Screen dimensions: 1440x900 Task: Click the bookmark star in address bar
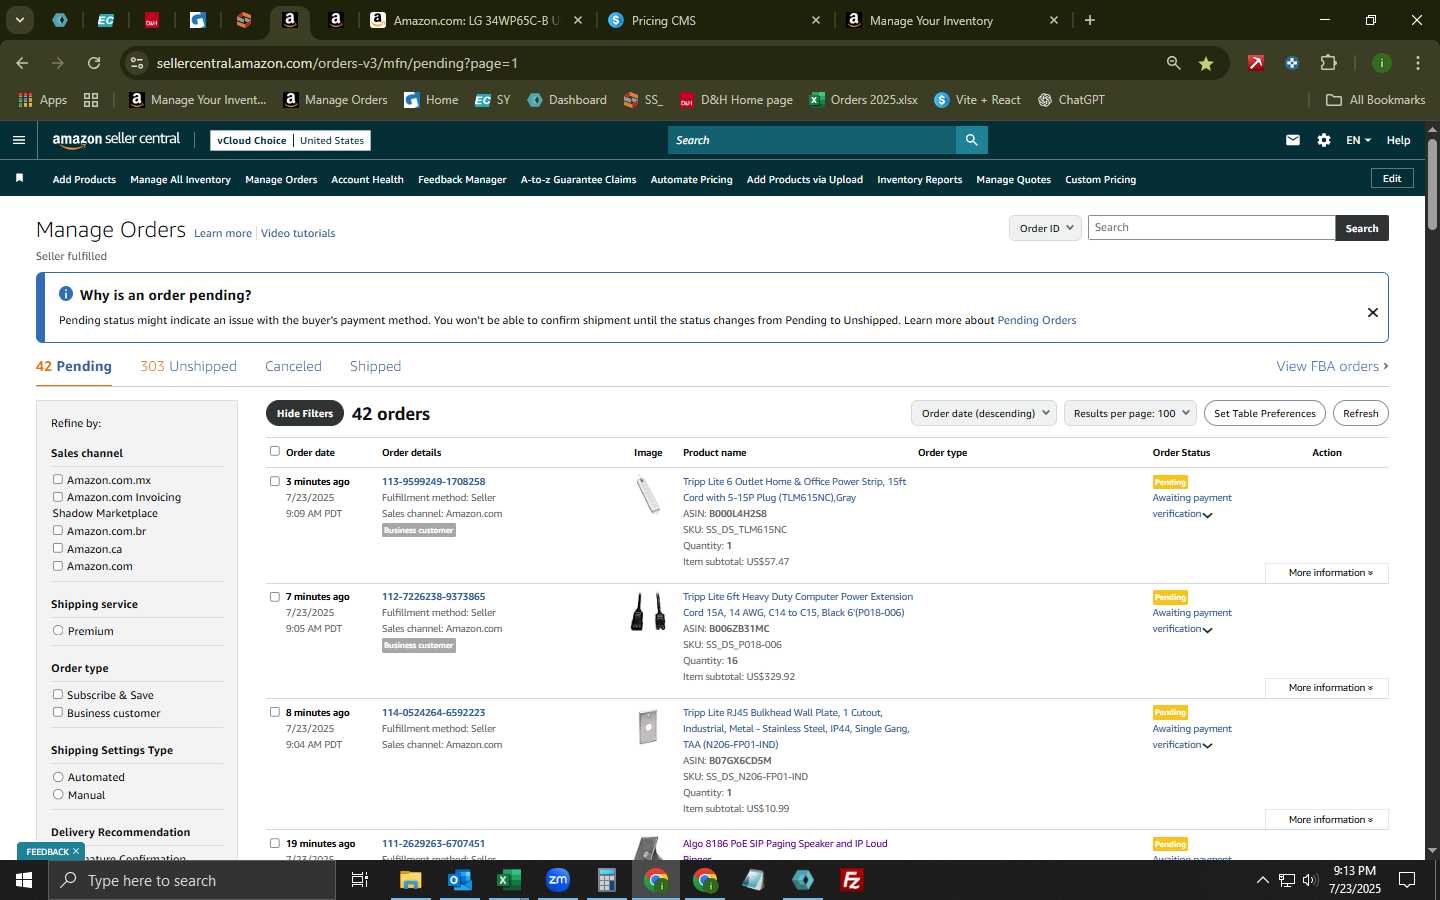tap(1206, 63)
